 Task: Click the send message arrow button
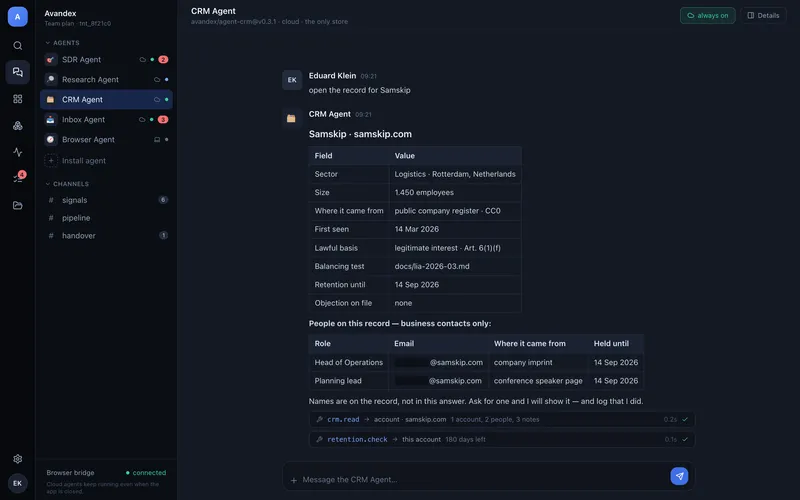tap(679, 476)
